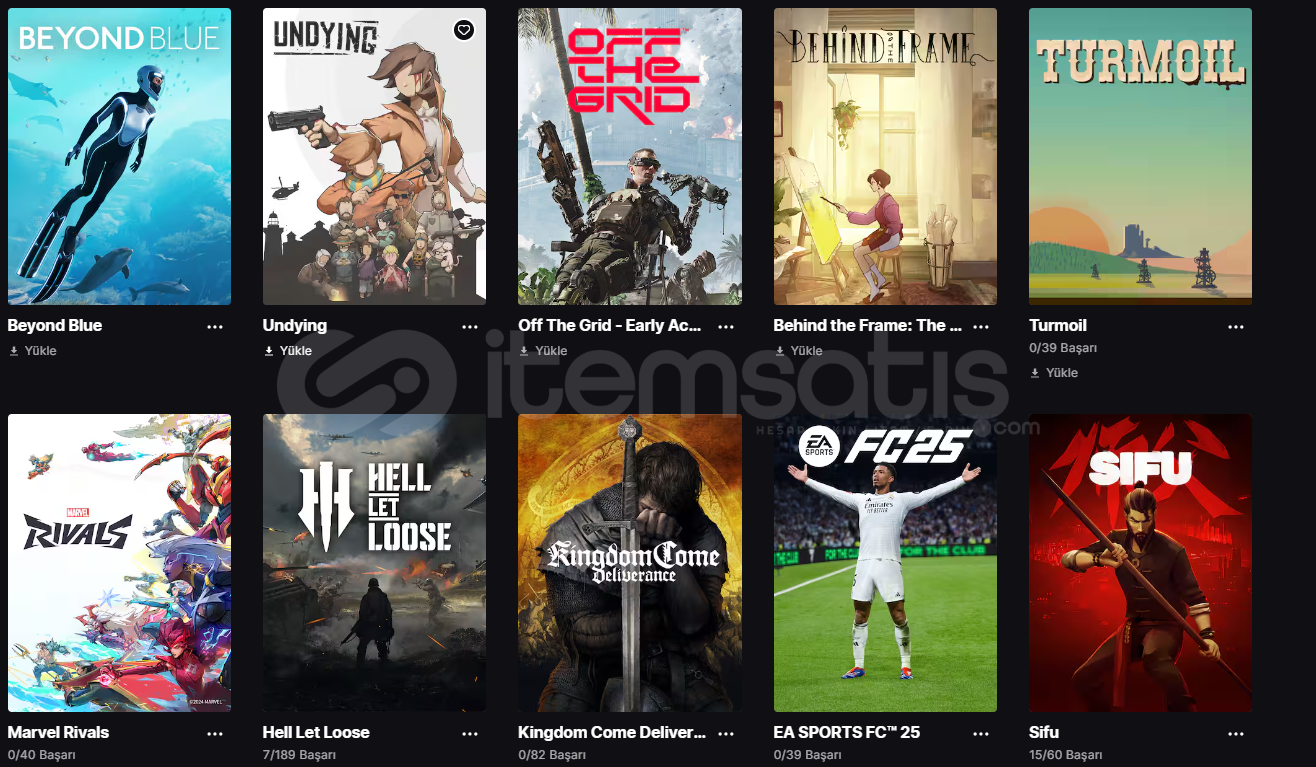Open the three-dot menu for Hell Let Loose
Screen dimensions: 1316x767
pos(470,733)
